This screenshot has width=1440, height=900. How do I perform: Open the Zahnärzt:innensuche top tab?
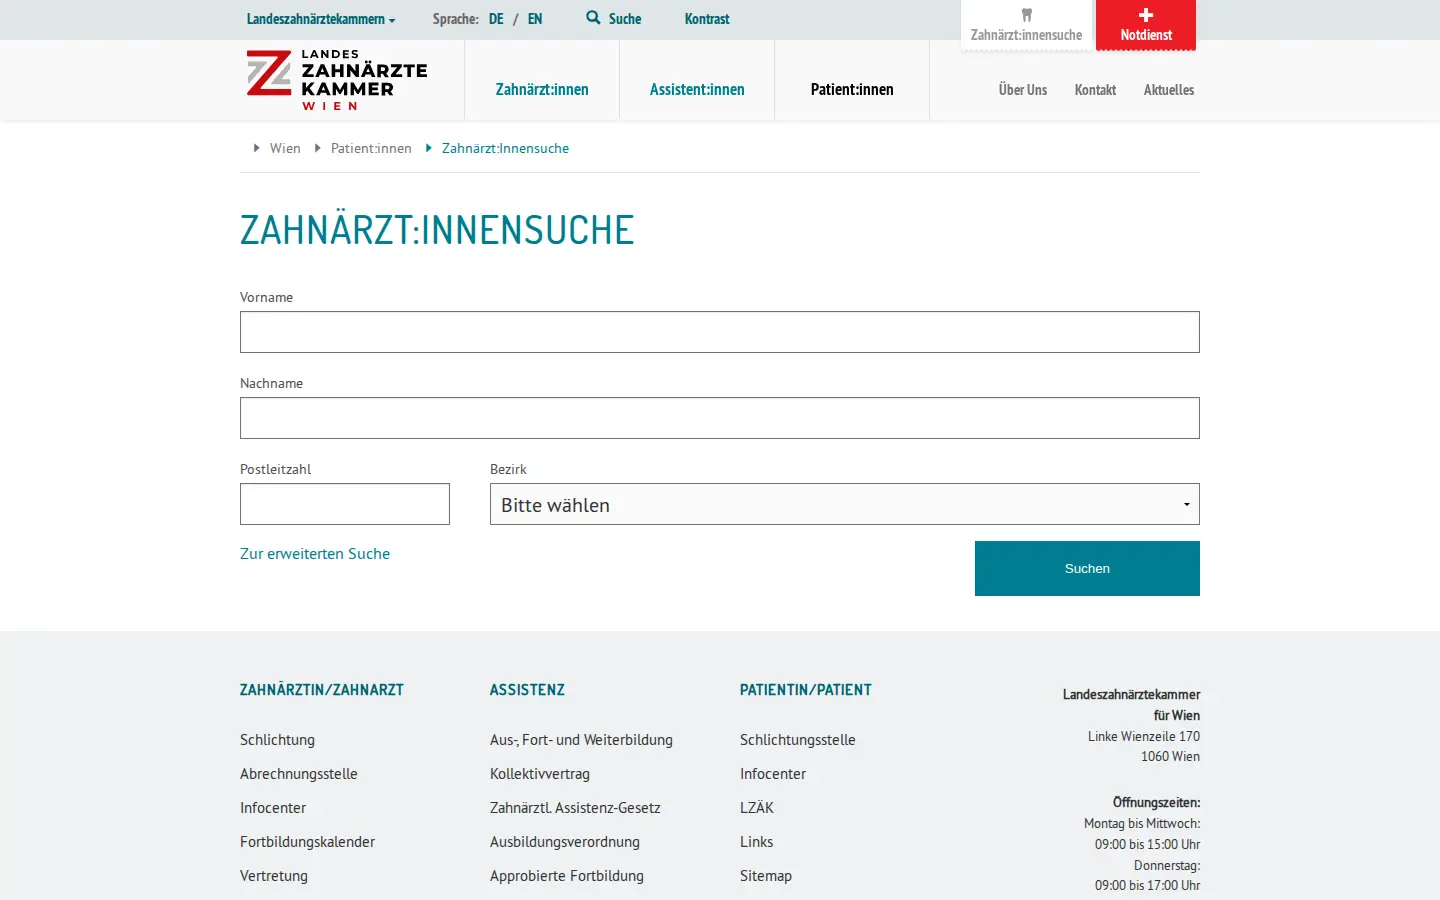tap(1026, 25)
